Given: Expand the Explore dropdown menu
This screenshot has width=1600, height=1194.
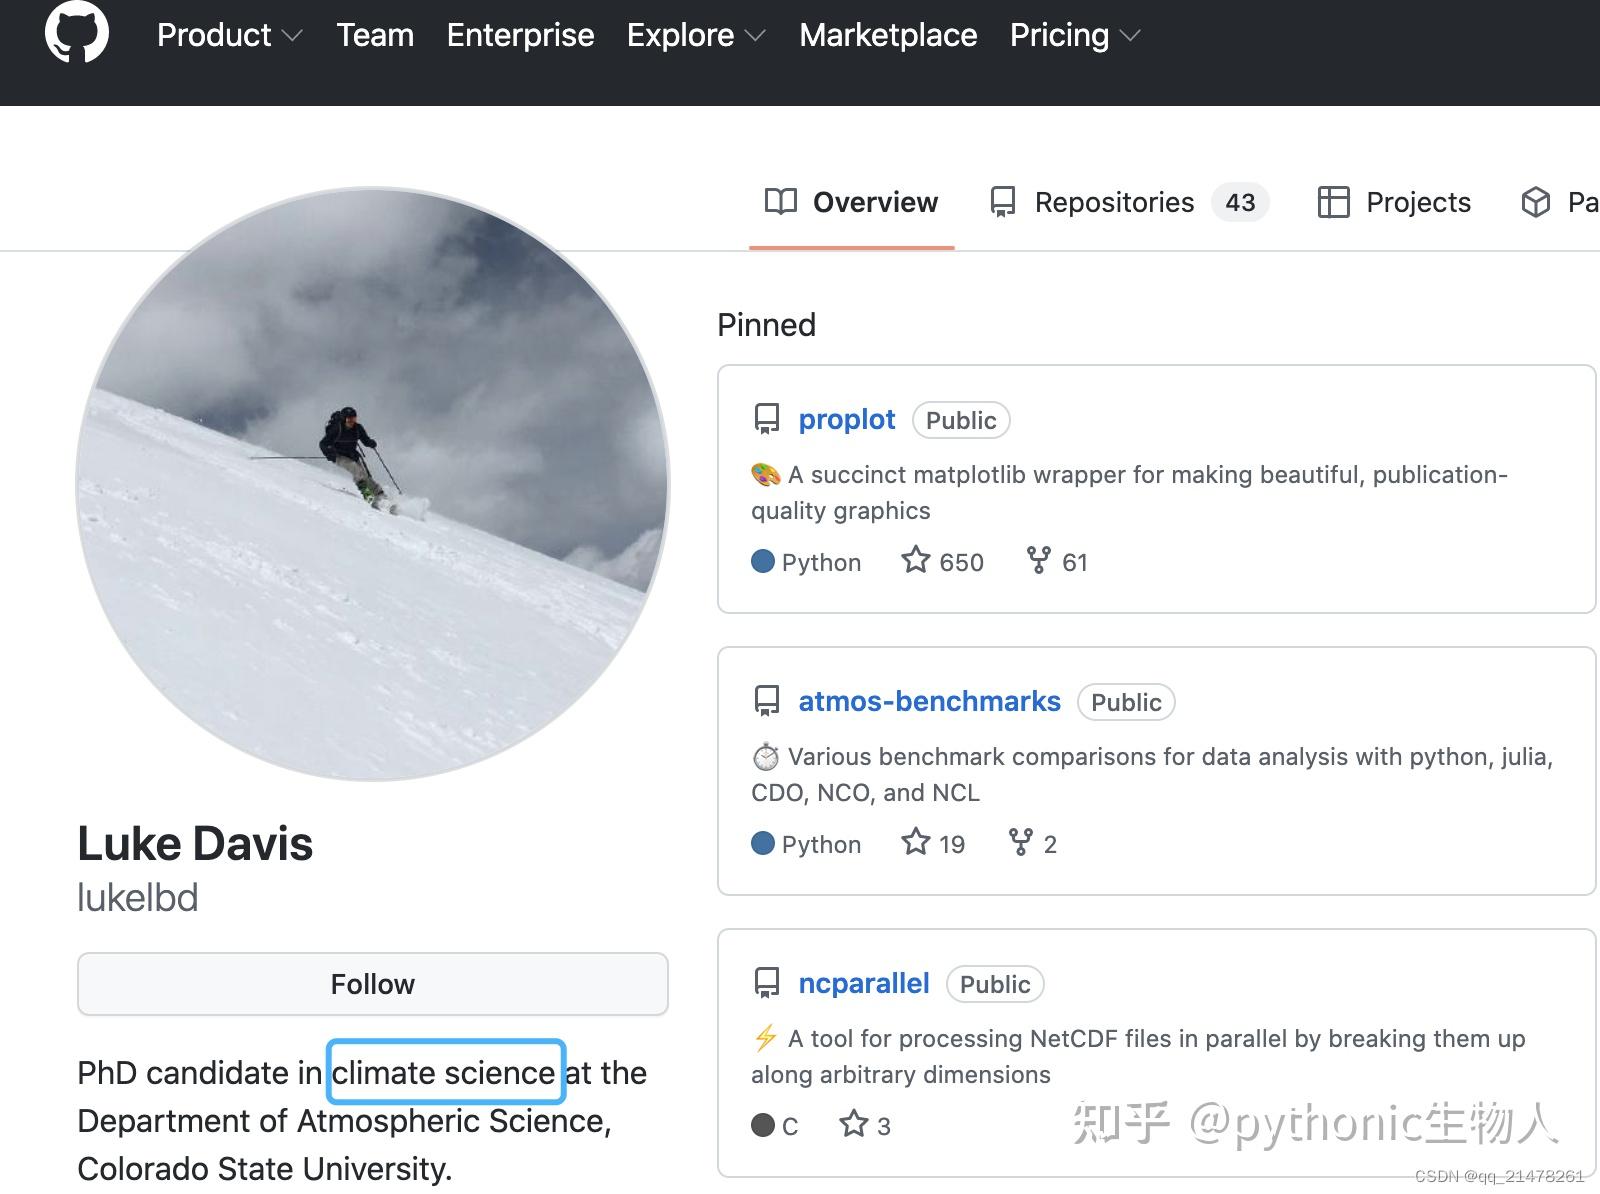Looking at the screenshot, I should 696,35.
